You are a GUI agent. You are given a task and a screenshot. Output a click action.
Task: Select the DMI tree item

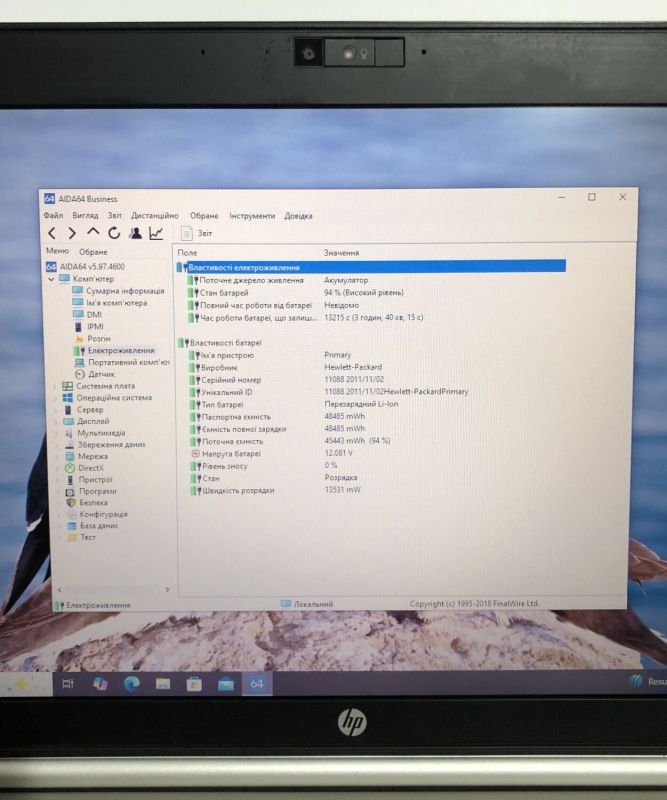[x=88, y=314]
